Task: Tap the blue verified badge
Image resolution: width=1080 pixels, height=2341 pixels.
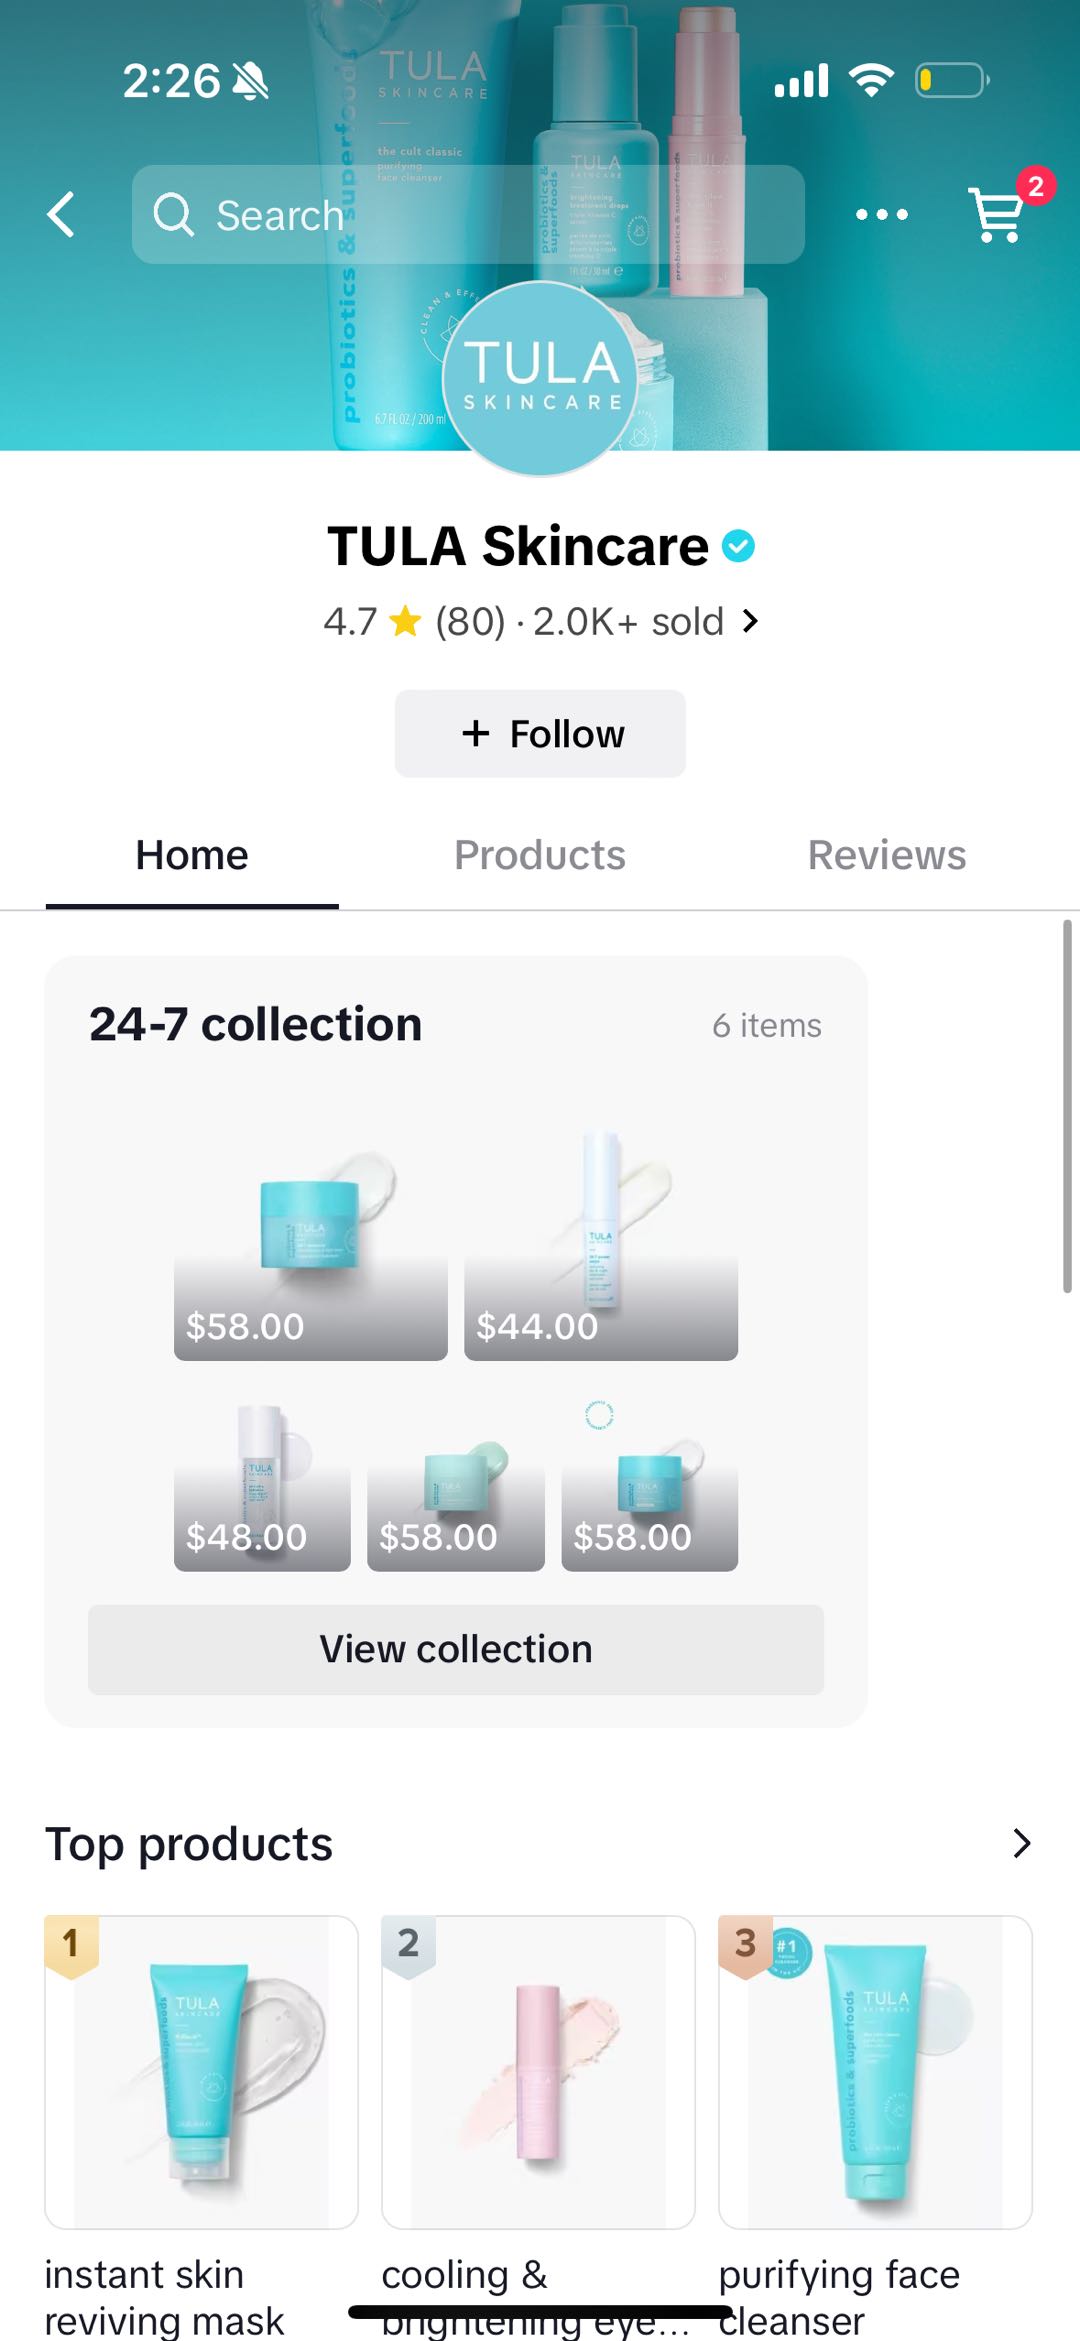Action: coord(738,546)
